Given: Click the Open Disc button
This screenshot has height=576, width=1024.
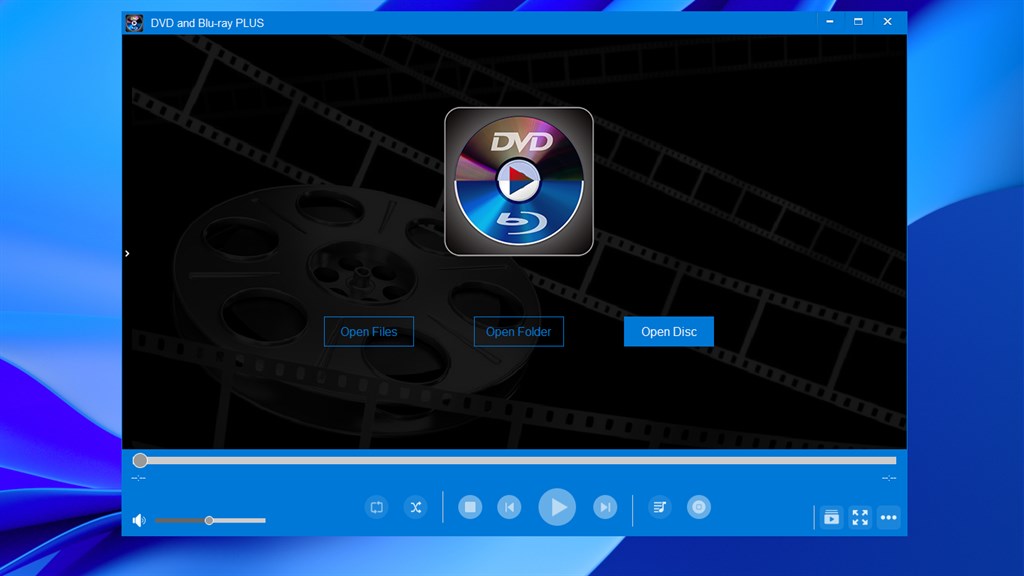Looking at the screenshot, I should pyautogui.click(x=669, y=332).
